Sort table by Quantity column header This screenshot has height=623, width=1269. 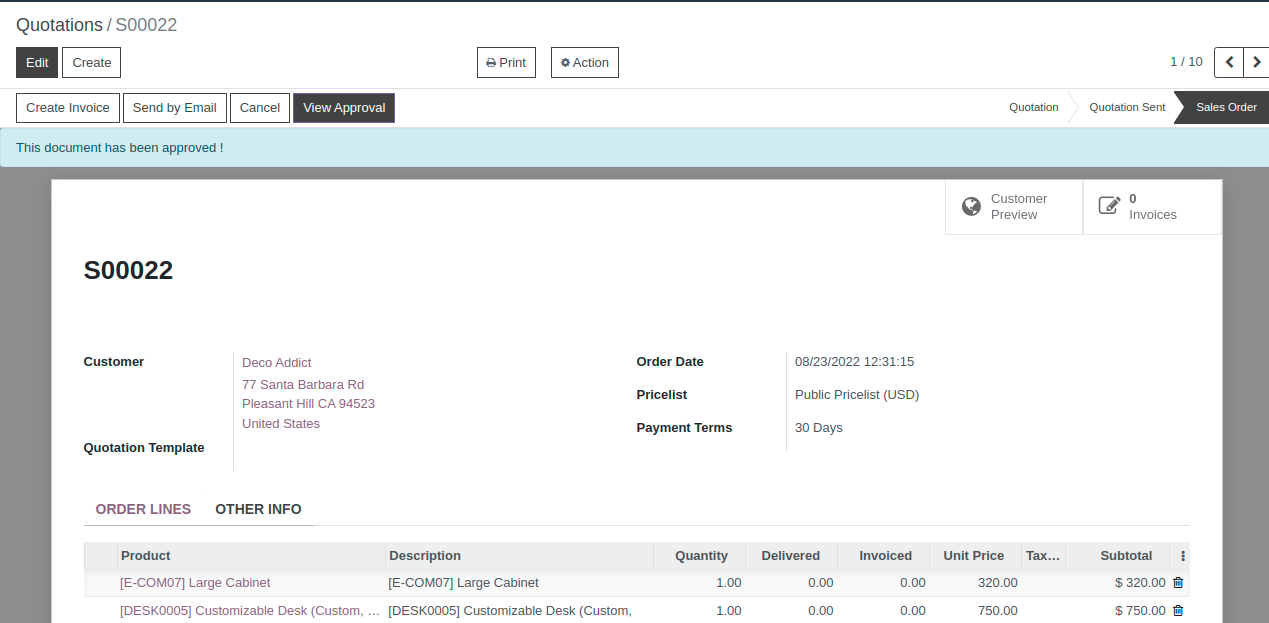[x=702, y=556]
